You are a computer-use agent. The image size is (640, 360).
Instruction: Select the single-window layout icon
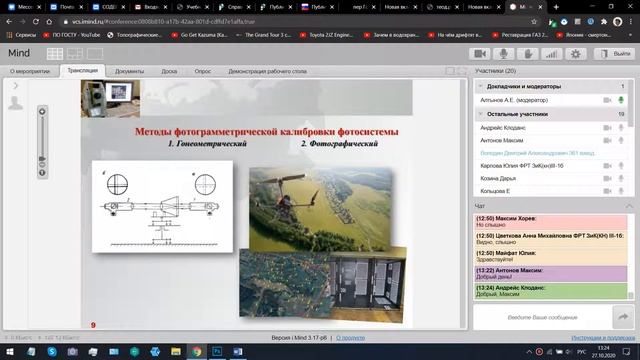point(95,53)
